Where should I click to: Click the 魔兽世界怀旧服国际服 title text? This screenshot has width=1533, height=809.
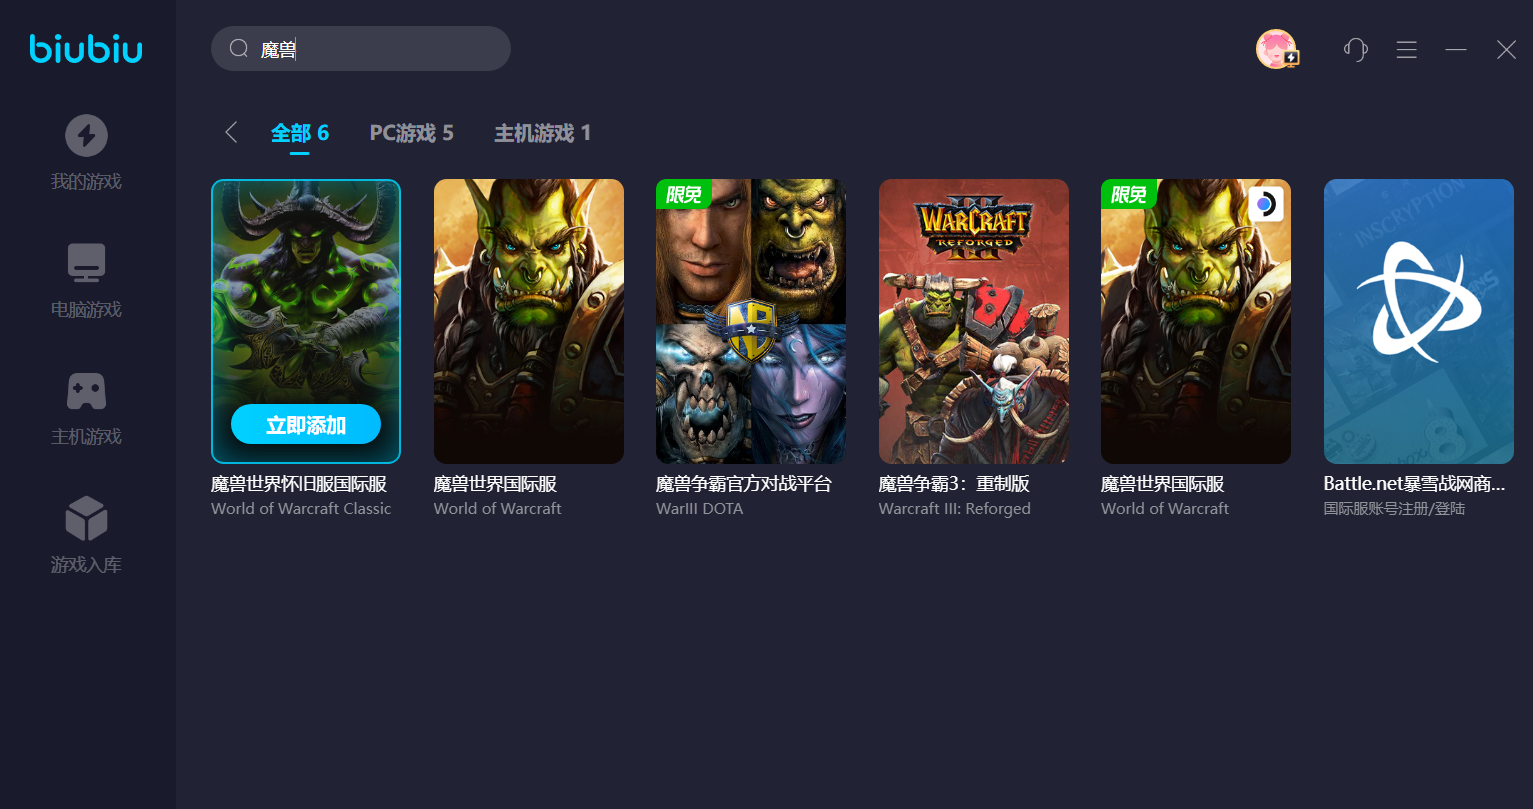299,484
